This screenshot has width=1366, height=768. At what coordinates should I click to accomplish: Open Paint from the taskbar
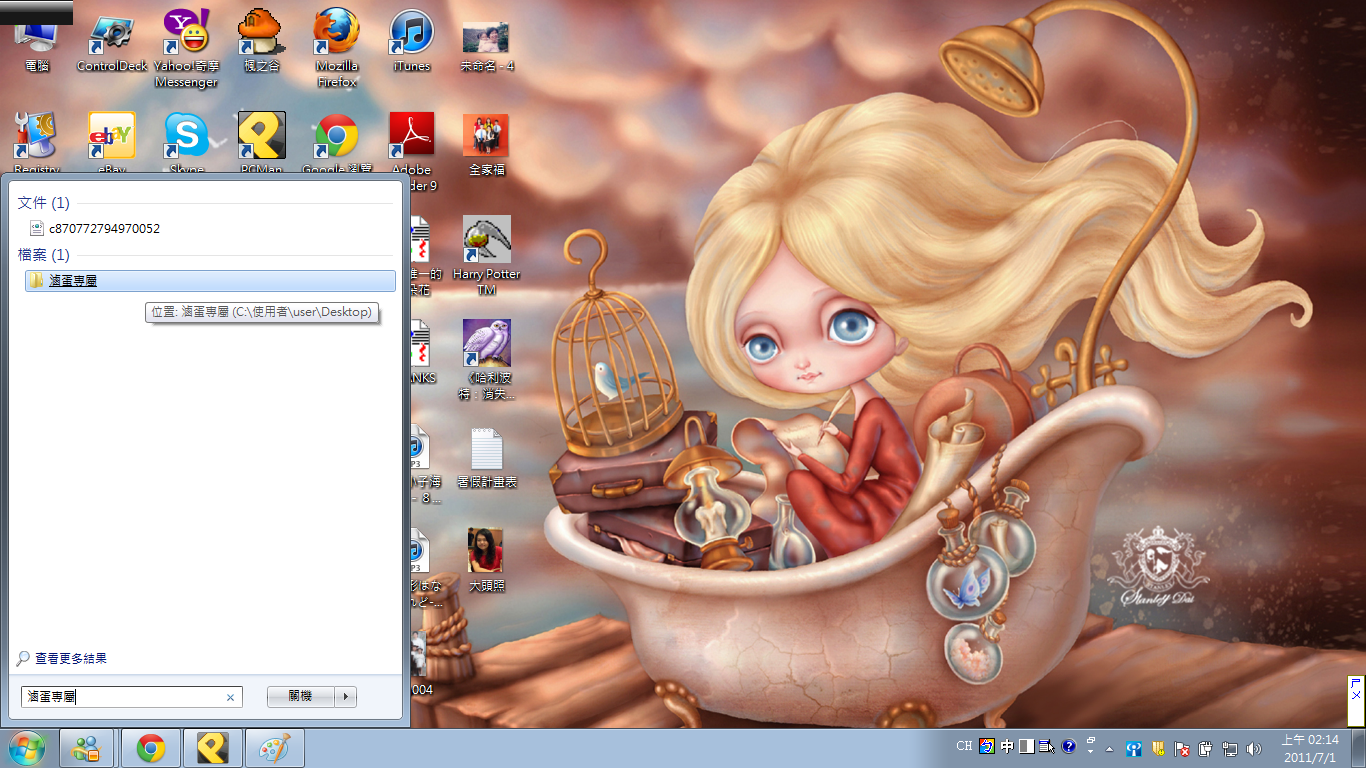(x=274, y=748)
